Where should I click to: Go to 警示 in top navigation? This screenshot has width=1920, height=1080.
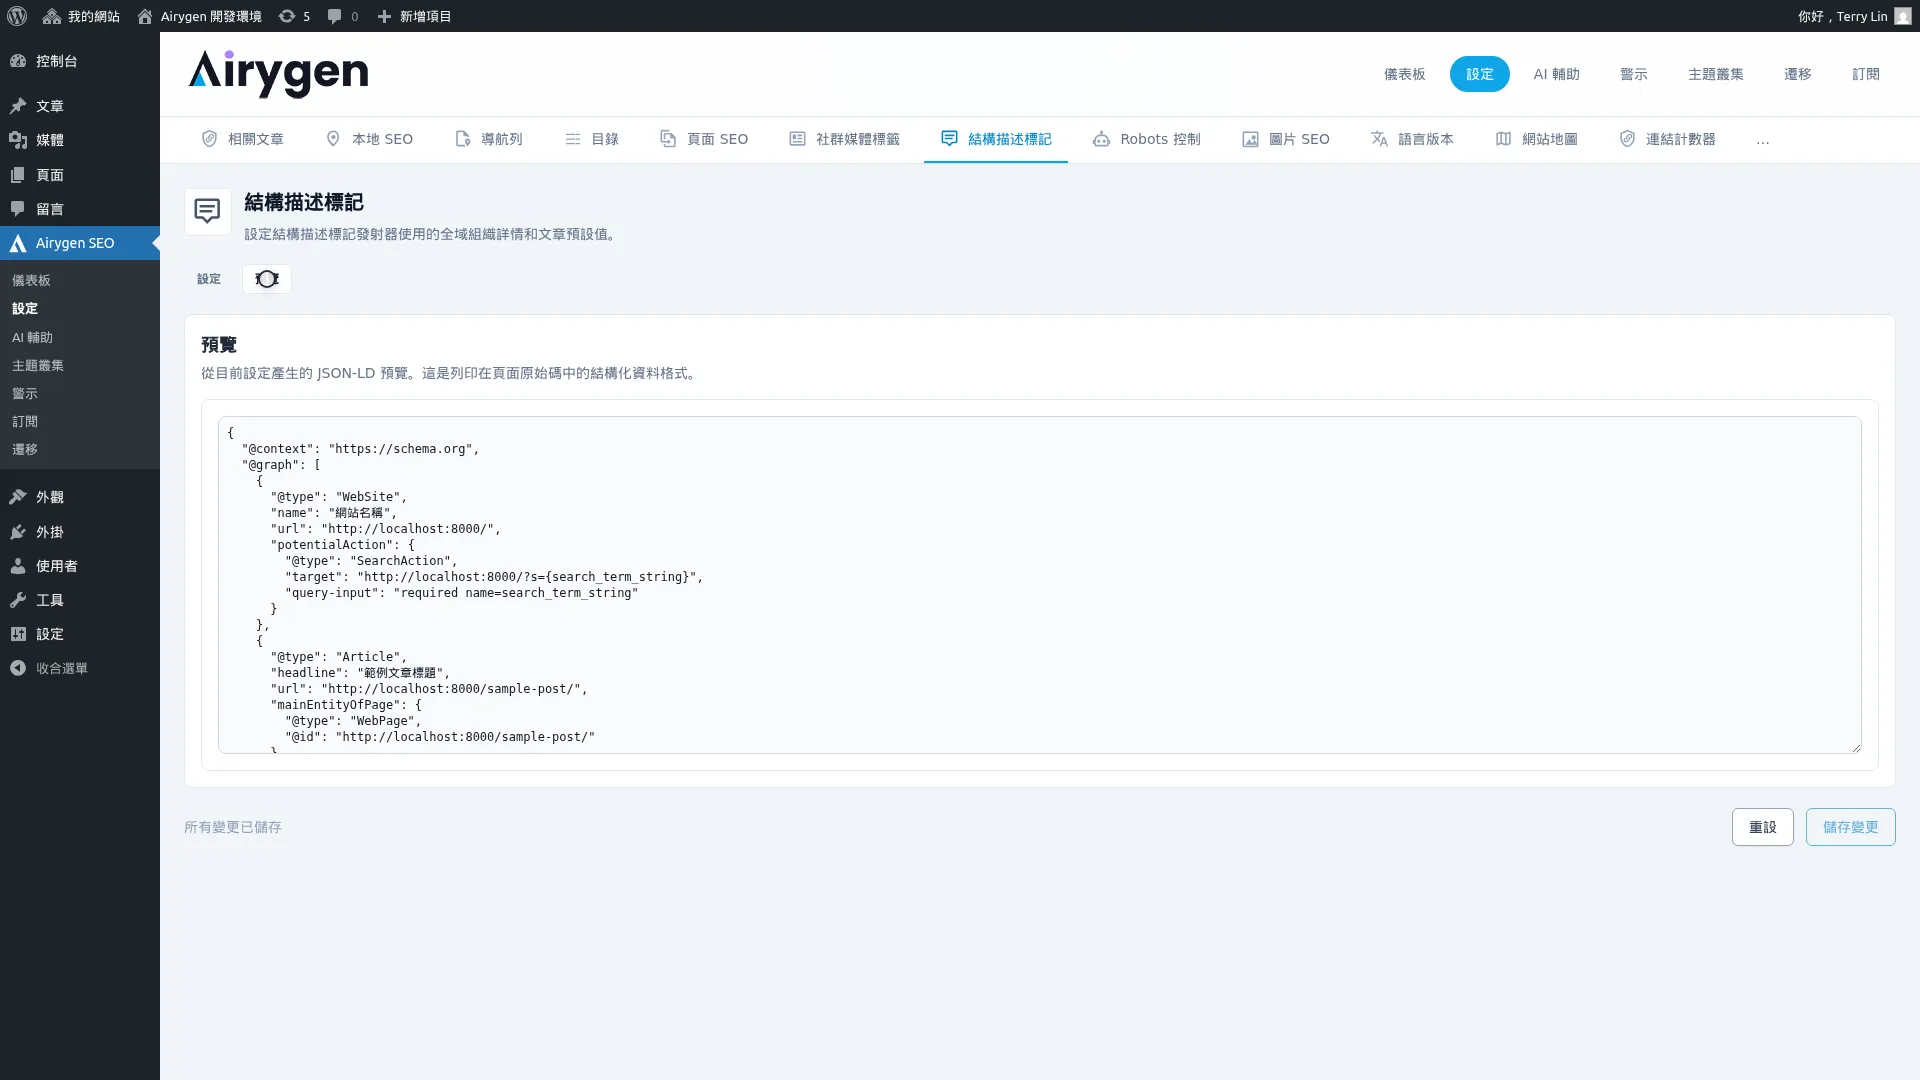coord(1634,74)
